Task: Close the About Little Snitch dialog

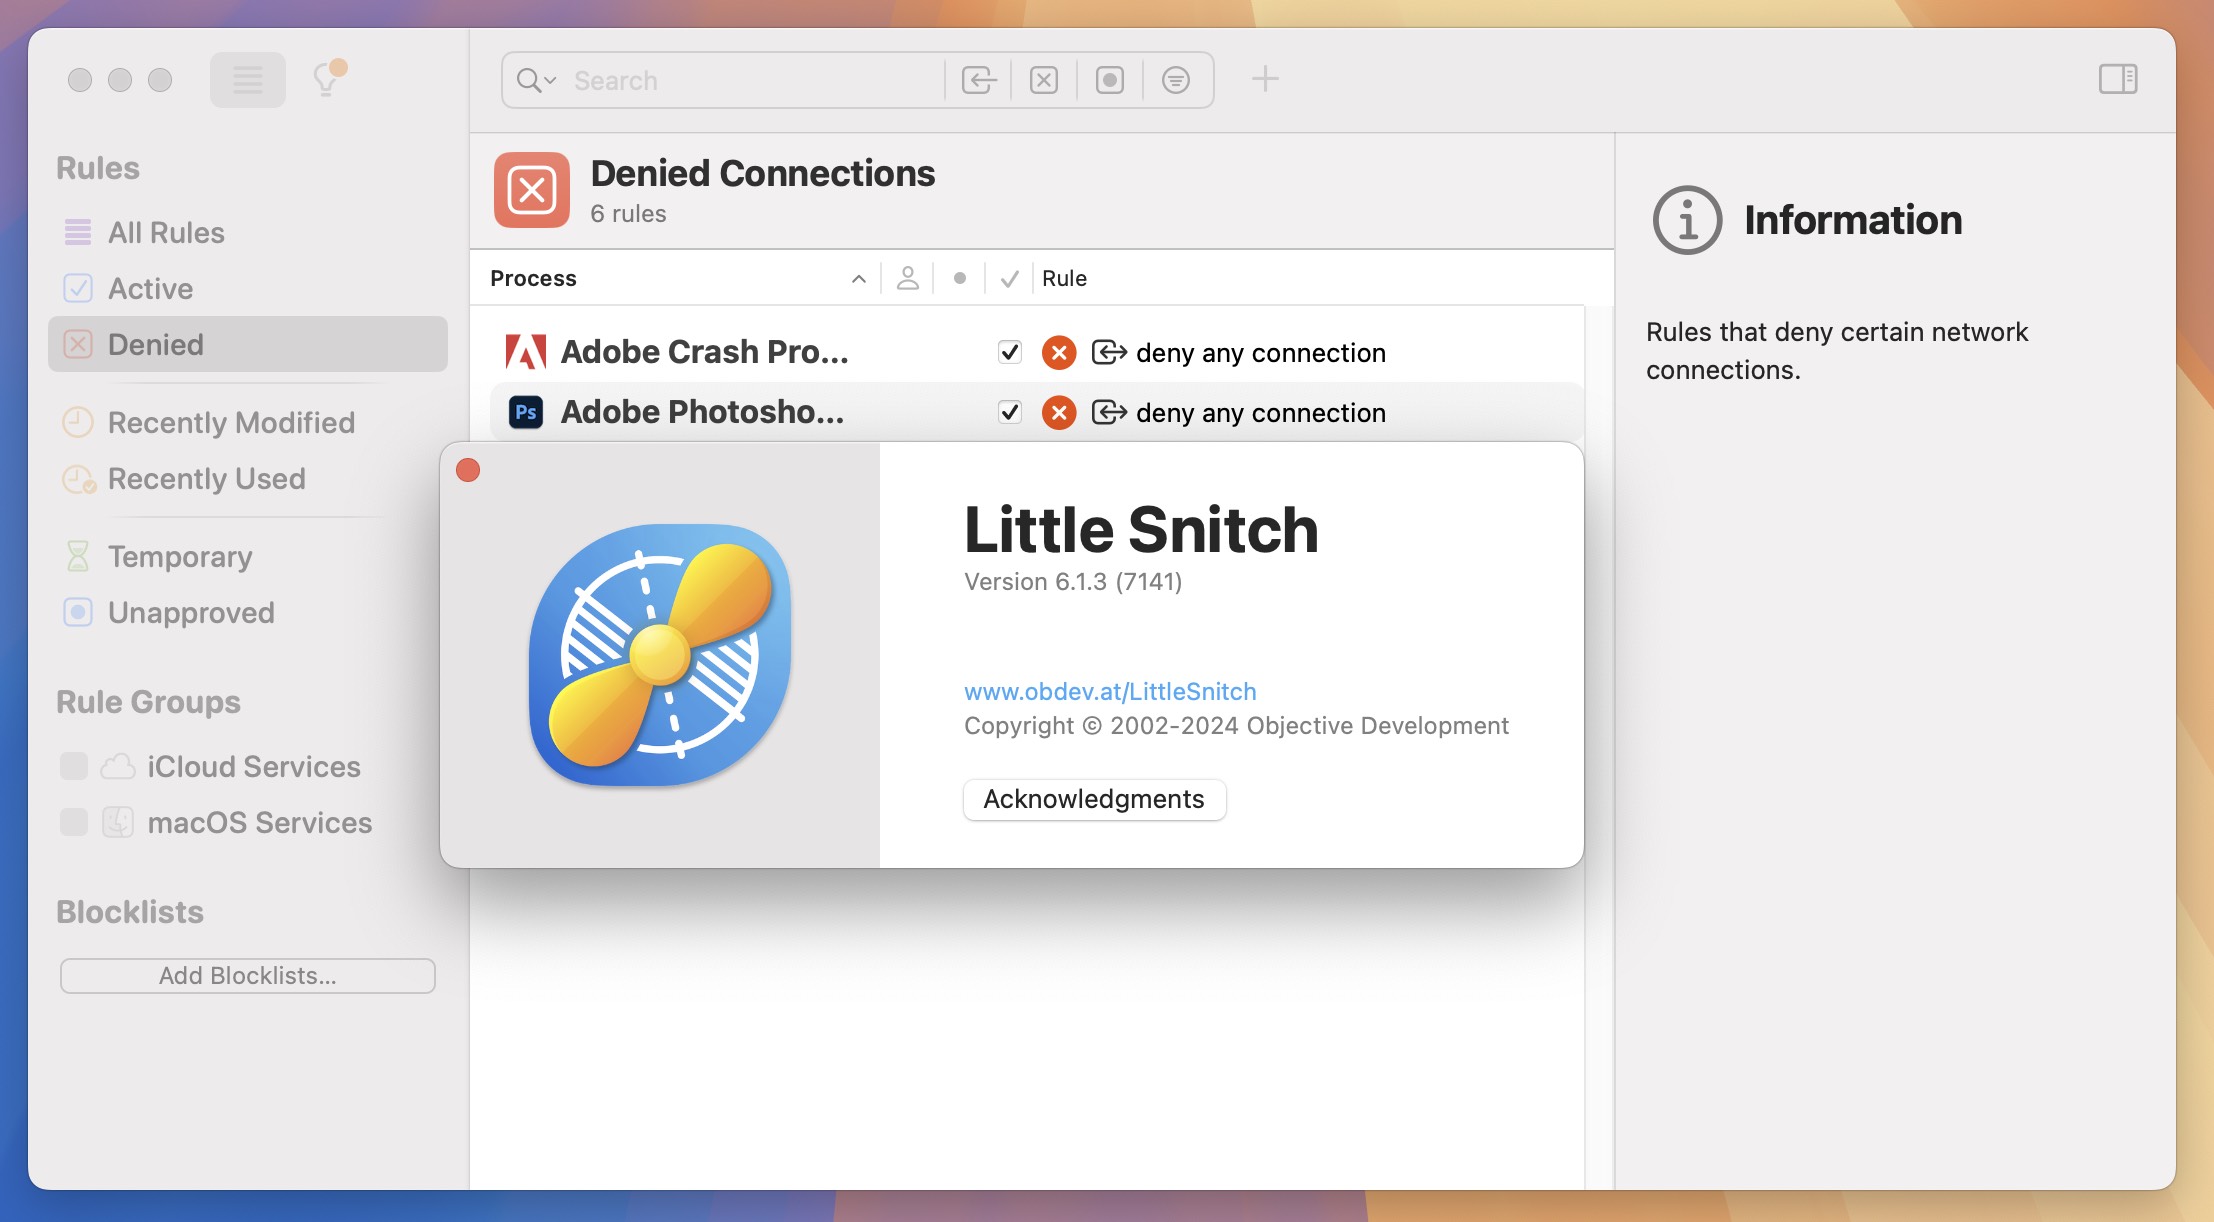Action: tap(468, 470)
